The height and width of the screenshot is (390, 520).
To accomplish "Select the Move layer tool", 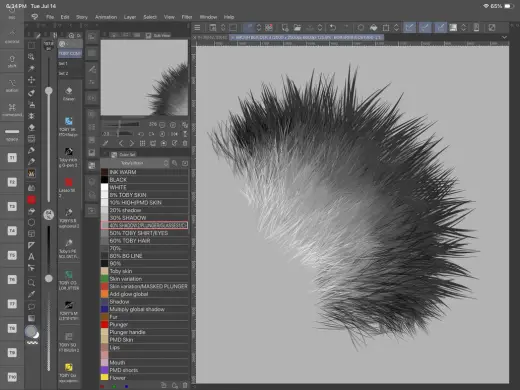I will coord(31,80).
